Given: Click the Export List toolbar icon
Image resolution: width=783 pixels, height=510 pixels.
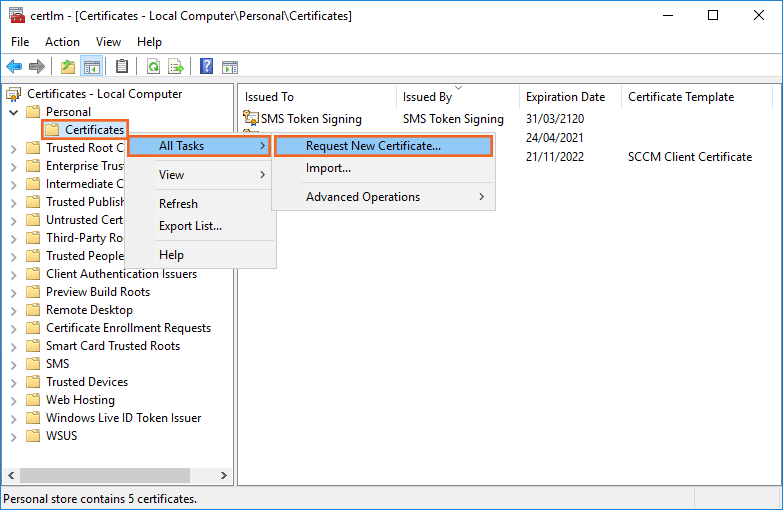Looking at the screenshot, I should pos(176,67).
